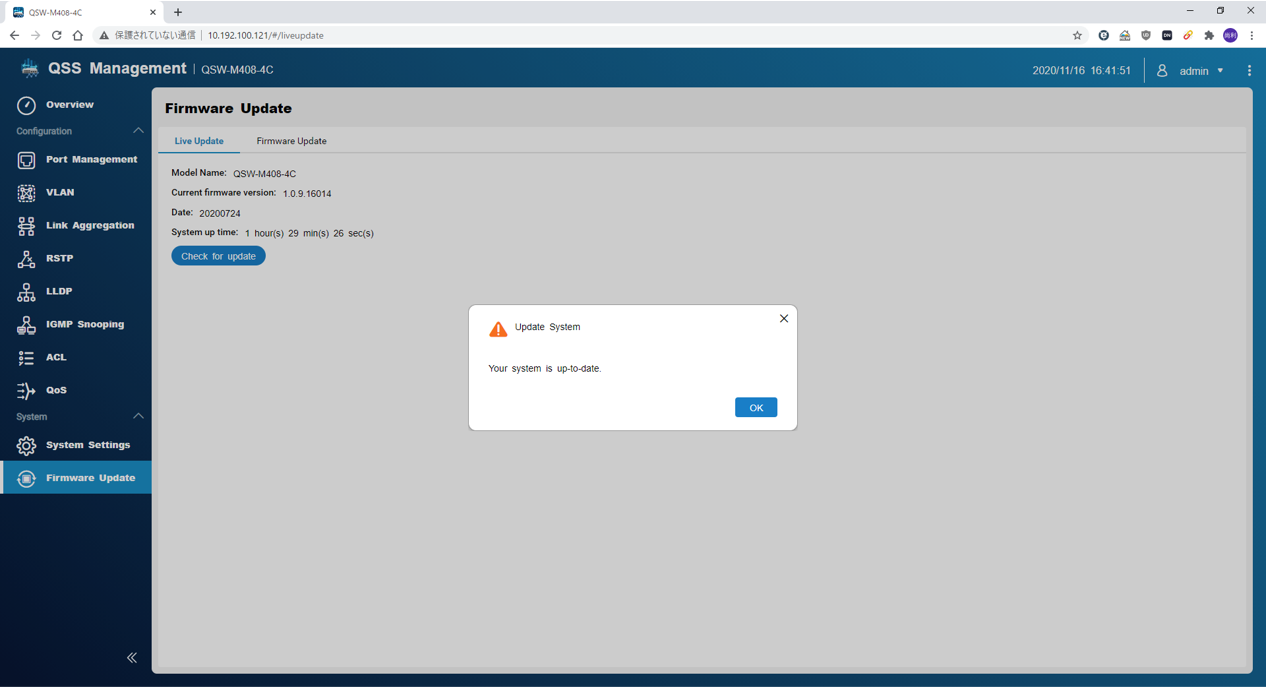
Task: Click the browser address bar URL
Action: pos(265,35)
